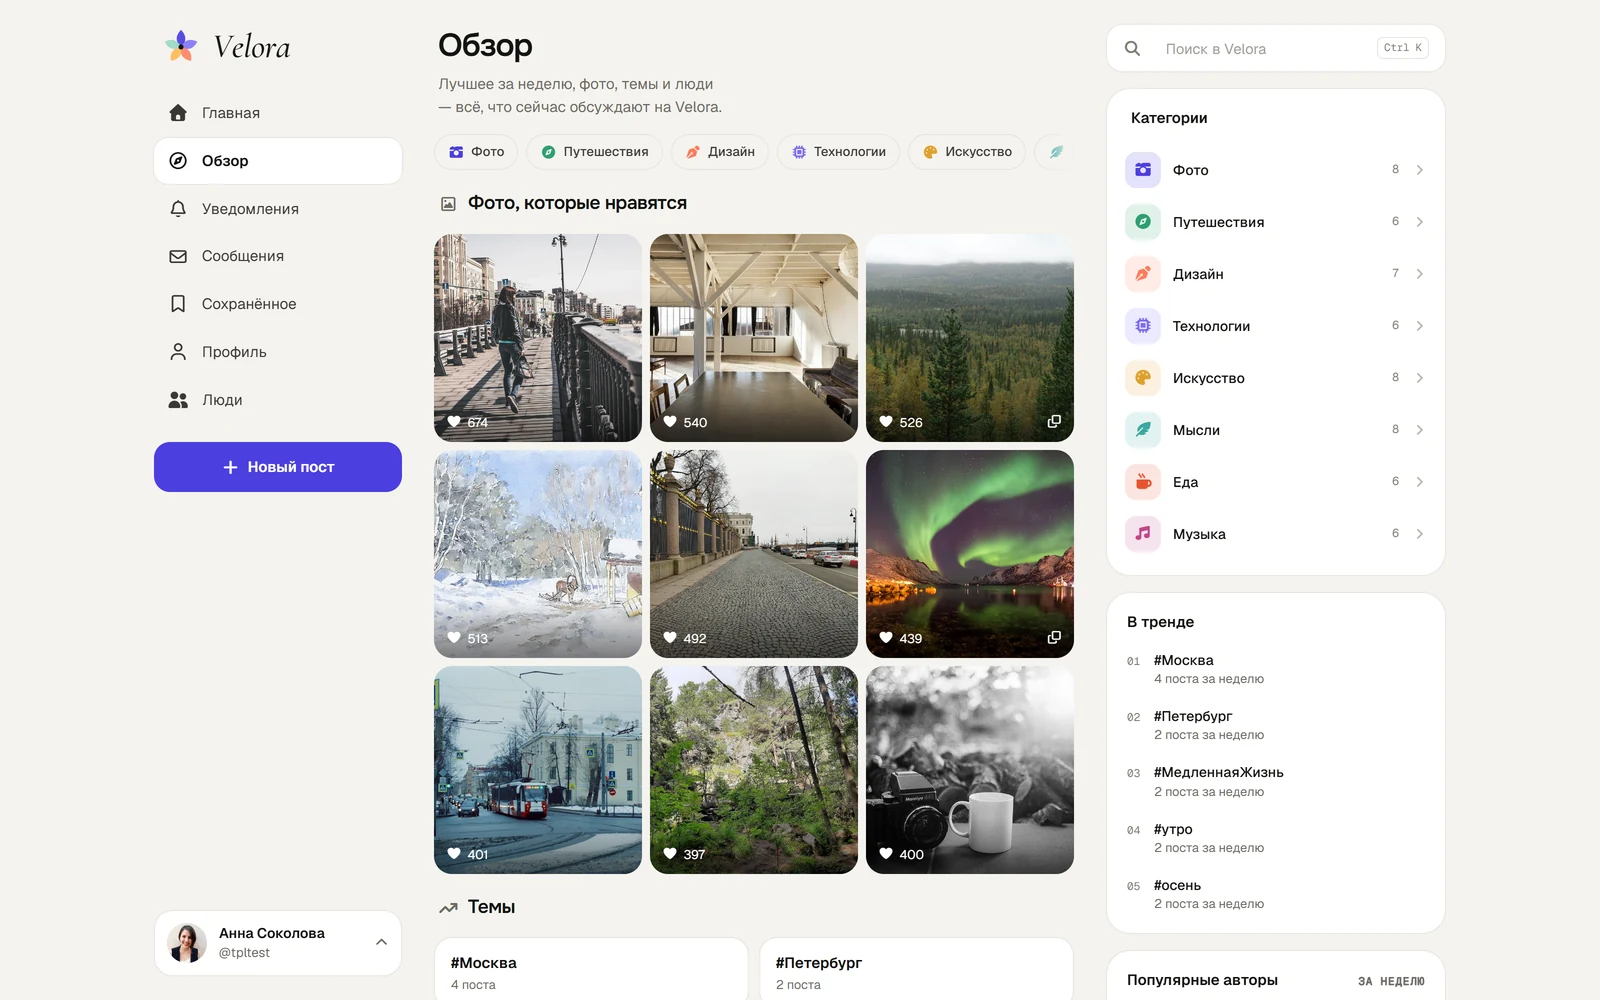Open the Люди people page

click(x=278, y=400)
